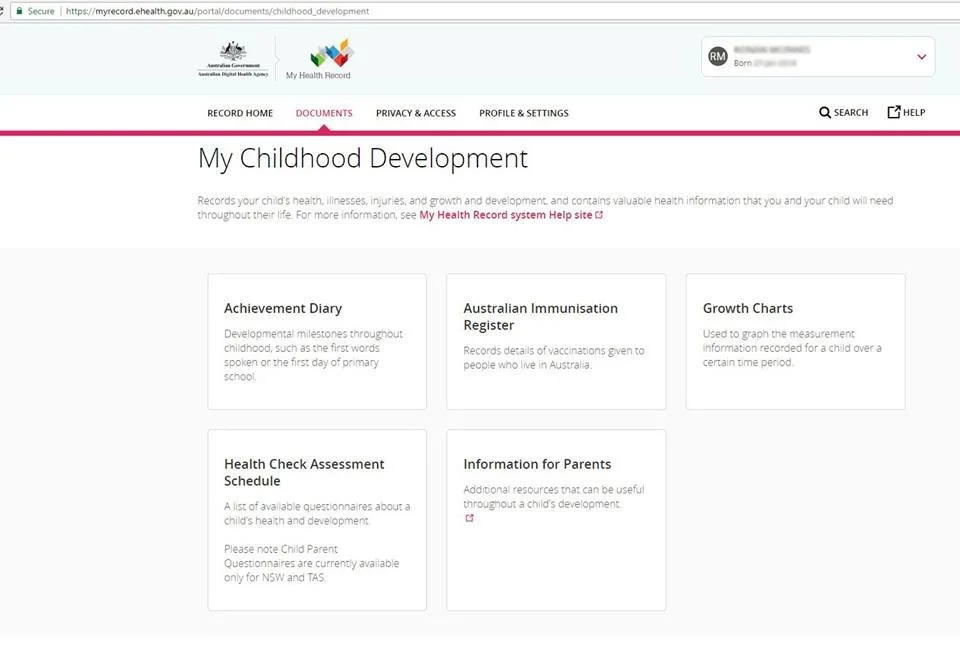Open the My Health Record system Help site link
960x653 pixels.
pyautogui.click(x=505, y=214)
